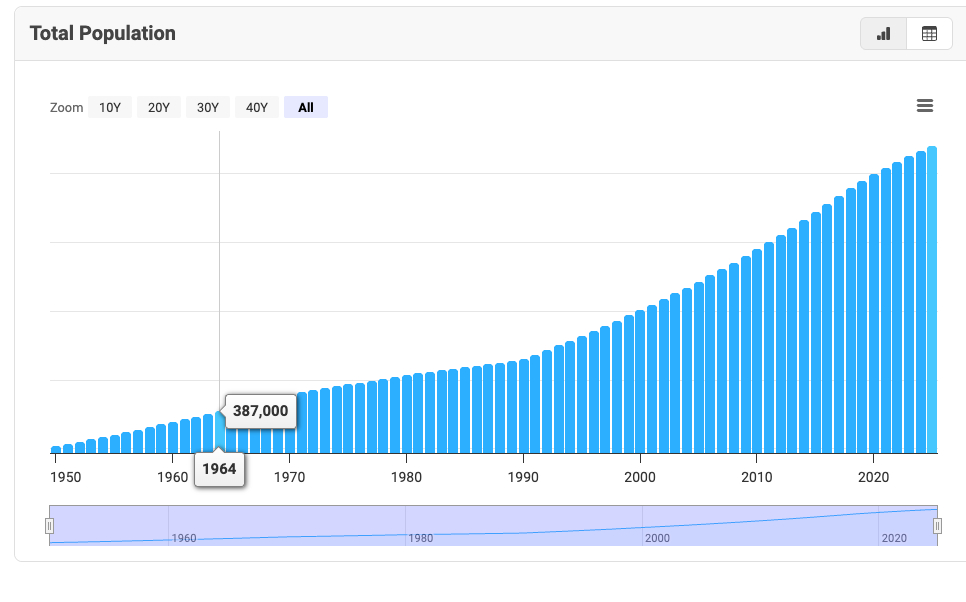
Task: Select the All zoom range
Action: pos(306,107)
